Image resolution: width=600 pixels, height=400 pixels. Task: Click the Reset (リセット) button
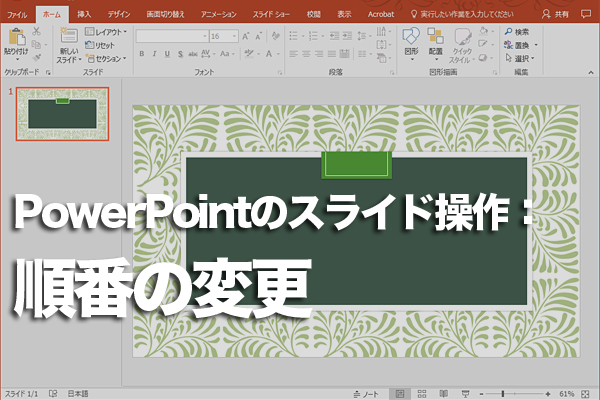100,45
